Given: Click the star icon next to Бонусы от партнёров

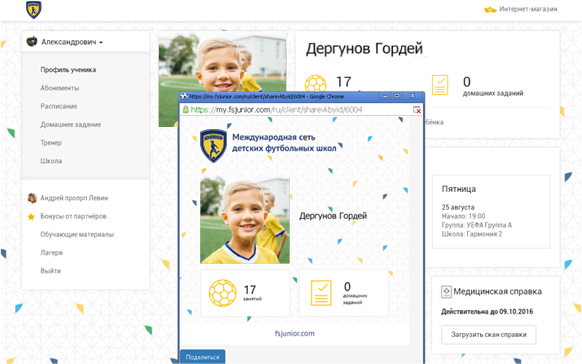Looking at the screenshot, I should 31,216.
